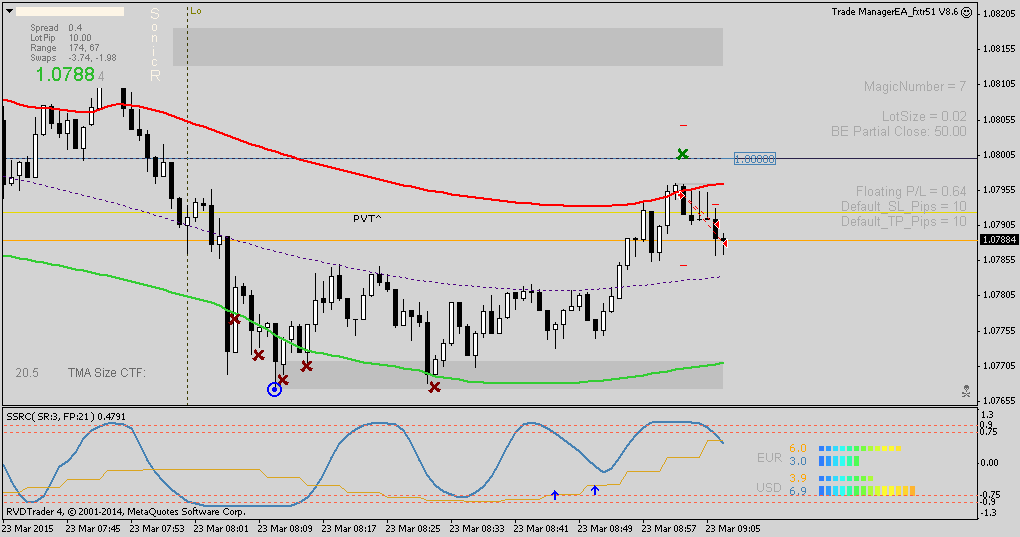Click the Default_TP_Pips = 10 text

click(x=904, y=221)
